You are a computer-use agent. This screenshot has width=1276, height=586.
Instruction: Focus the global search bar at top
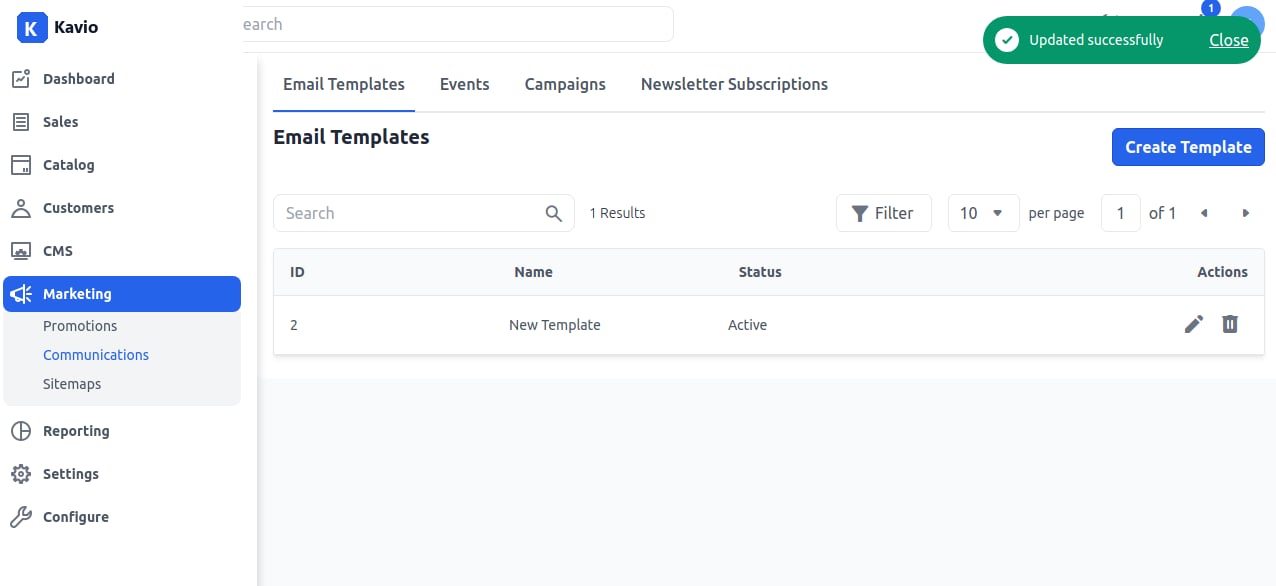point(458,24)
